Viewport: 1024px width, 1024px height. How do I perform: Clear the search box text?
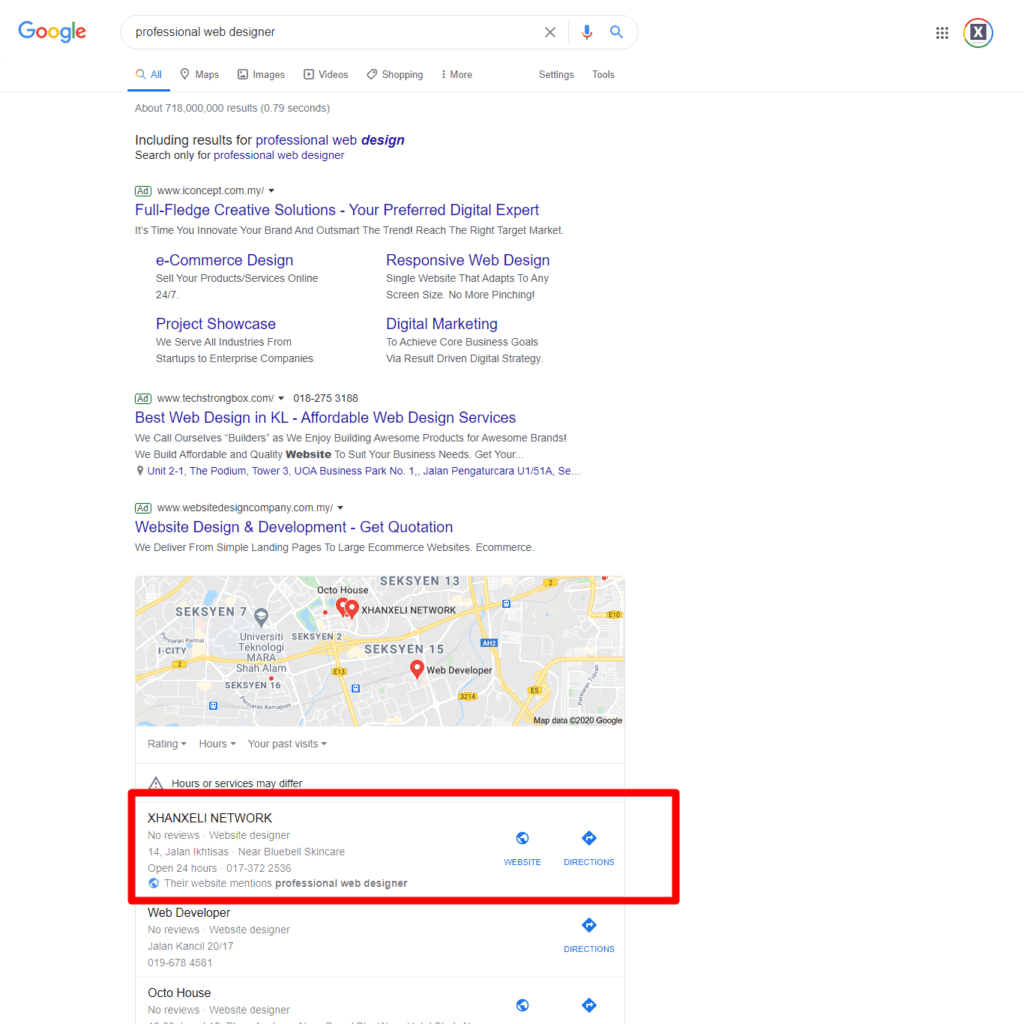(x=550, y=32)
